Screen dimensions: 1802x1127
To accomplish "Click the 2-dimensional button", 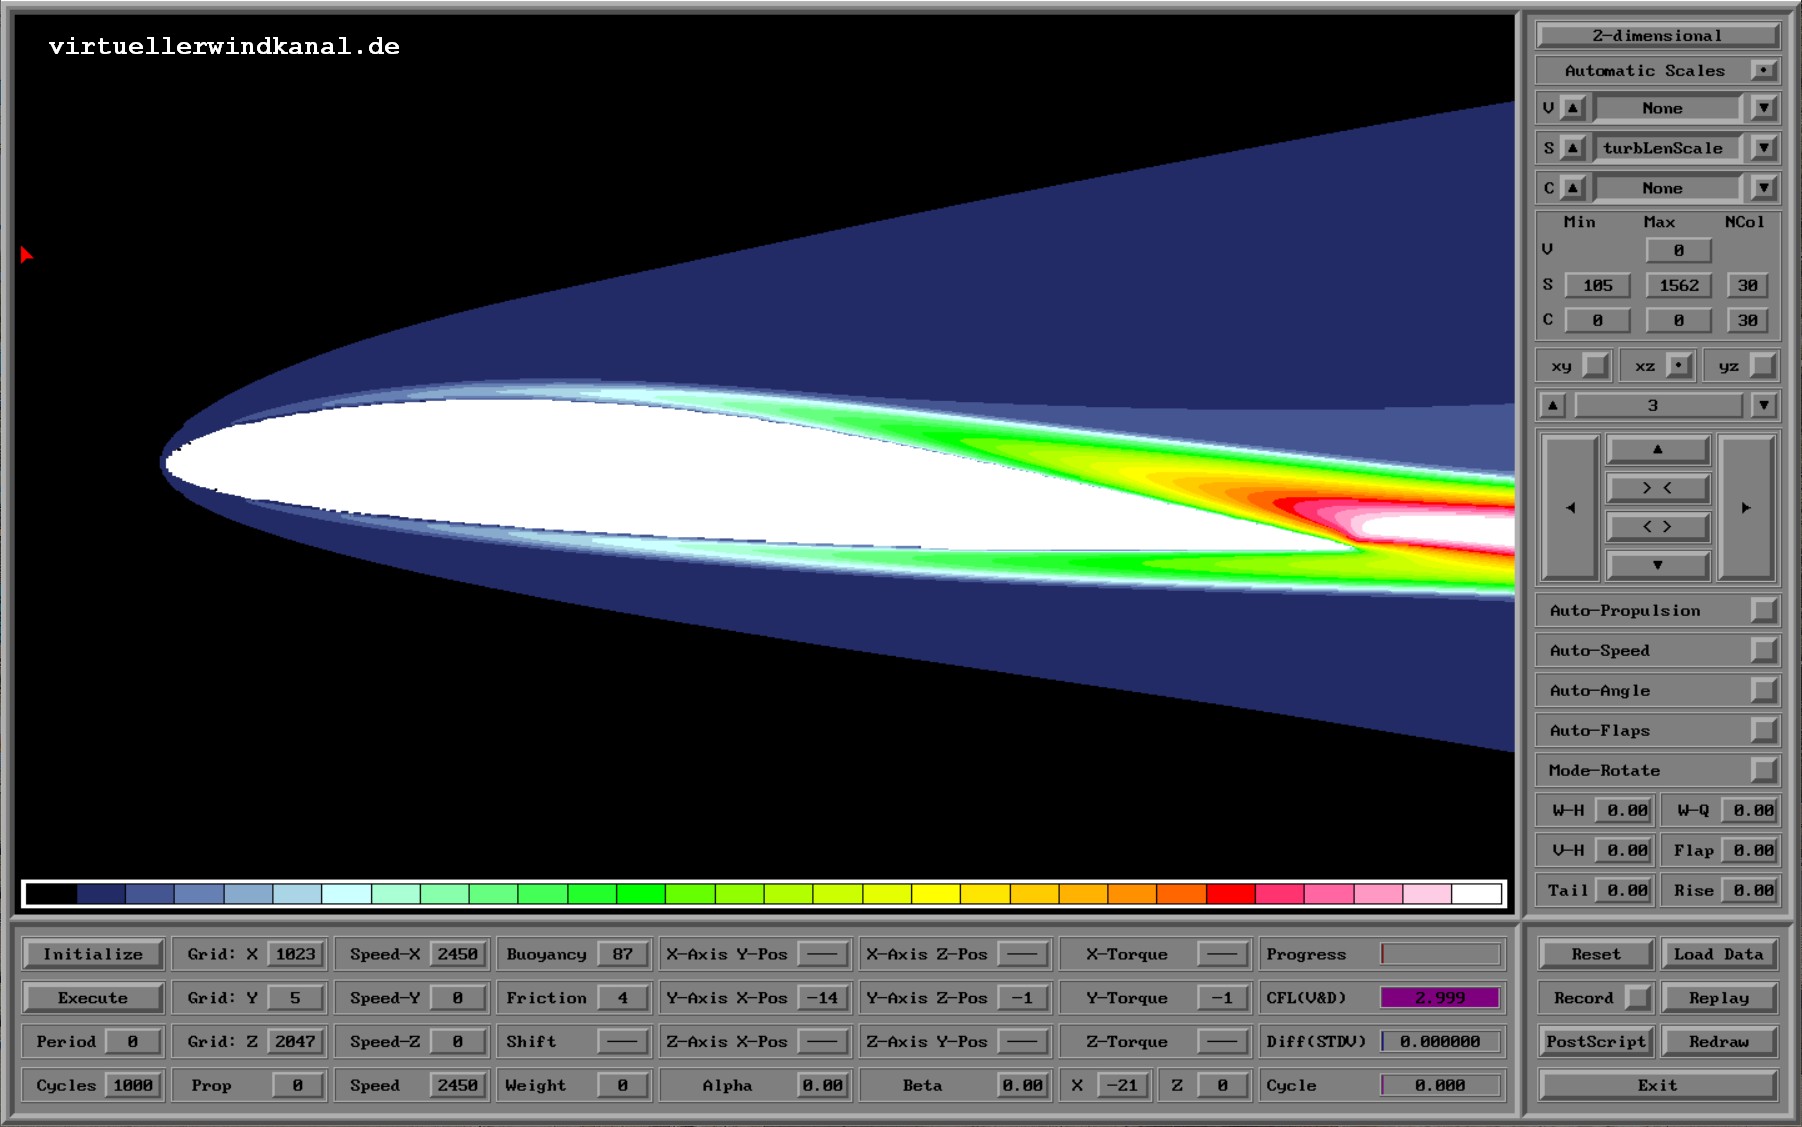I will click(x=1658, y=36).
